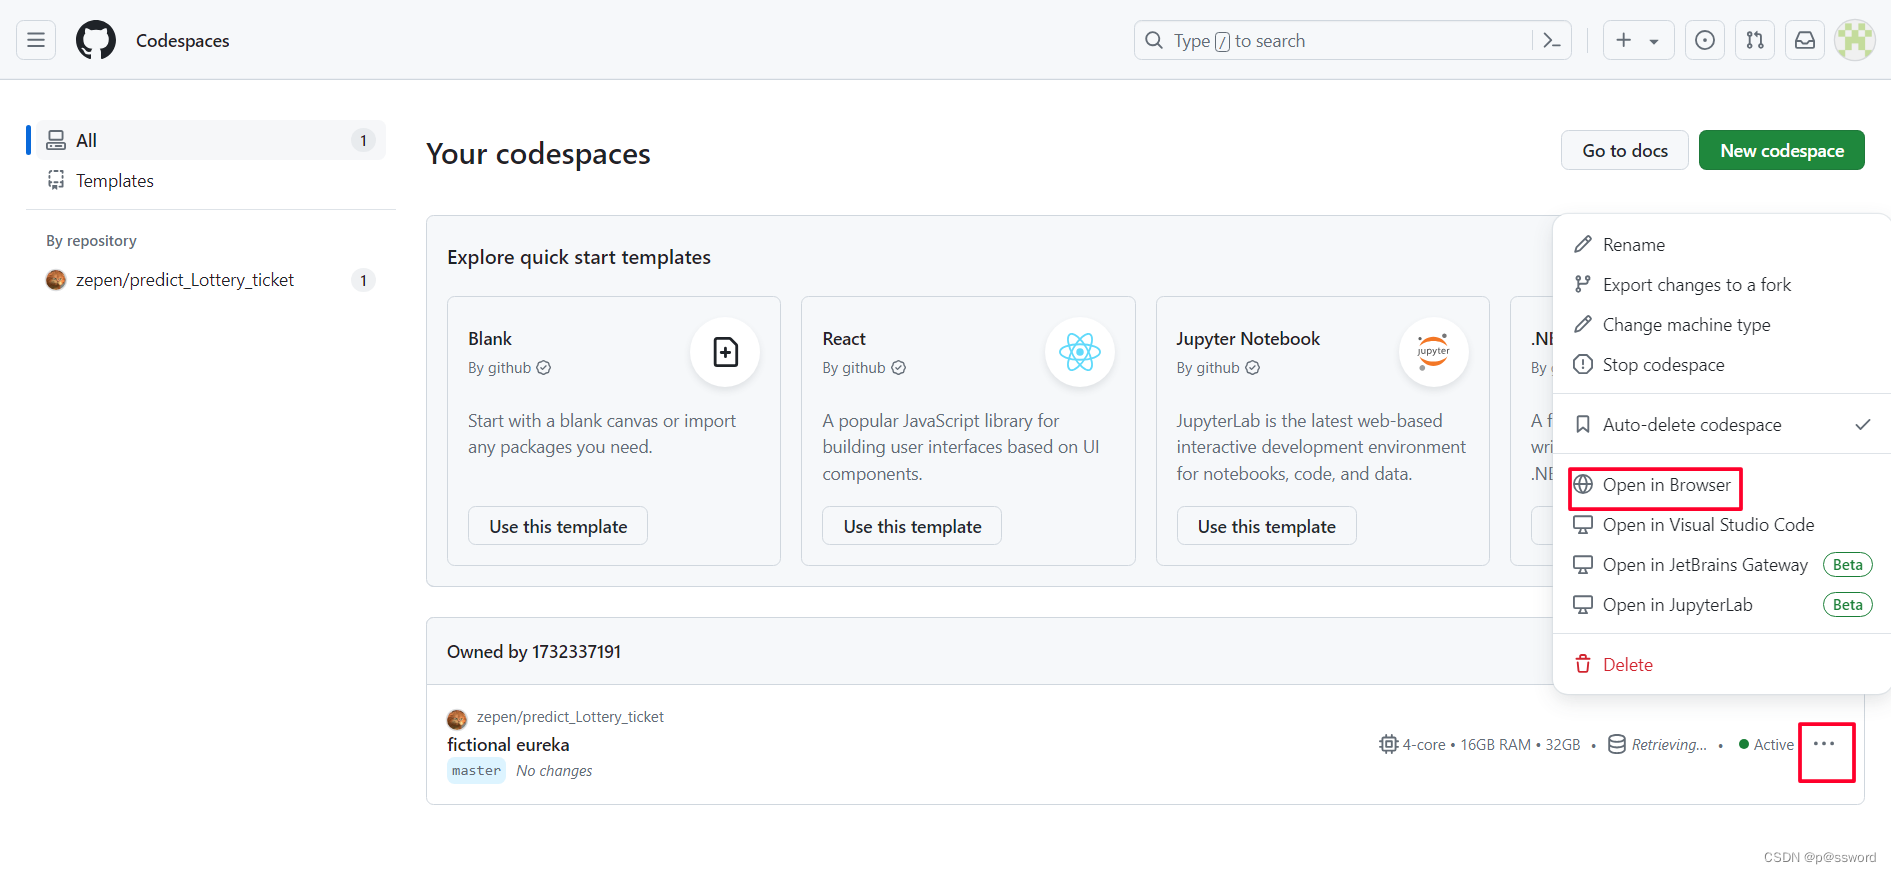Viewport: 1891px width, 874px height.
Task: Choose Rename from the context menu
Action: tap(1722, 245)
